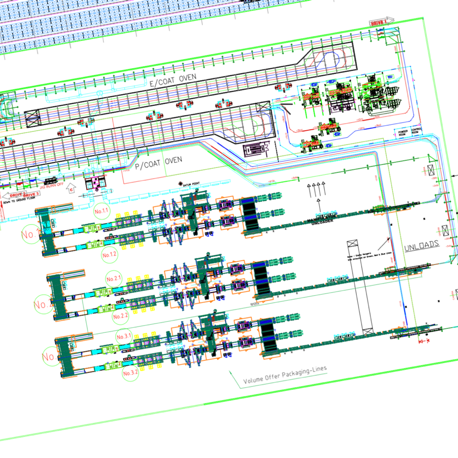Screen dimensions: 458x458
Task: Click the Volume Offer Packaging-Lines caption
Action: click(285, 375)
